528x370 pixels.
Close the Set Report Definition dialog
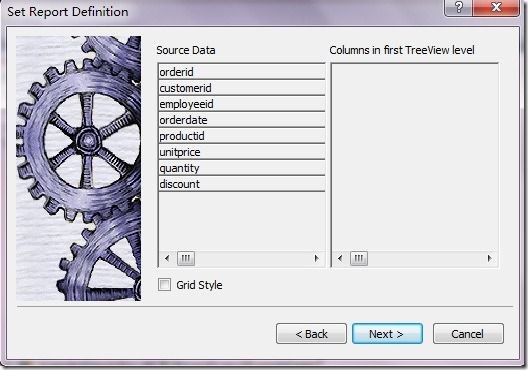point(496,7)
